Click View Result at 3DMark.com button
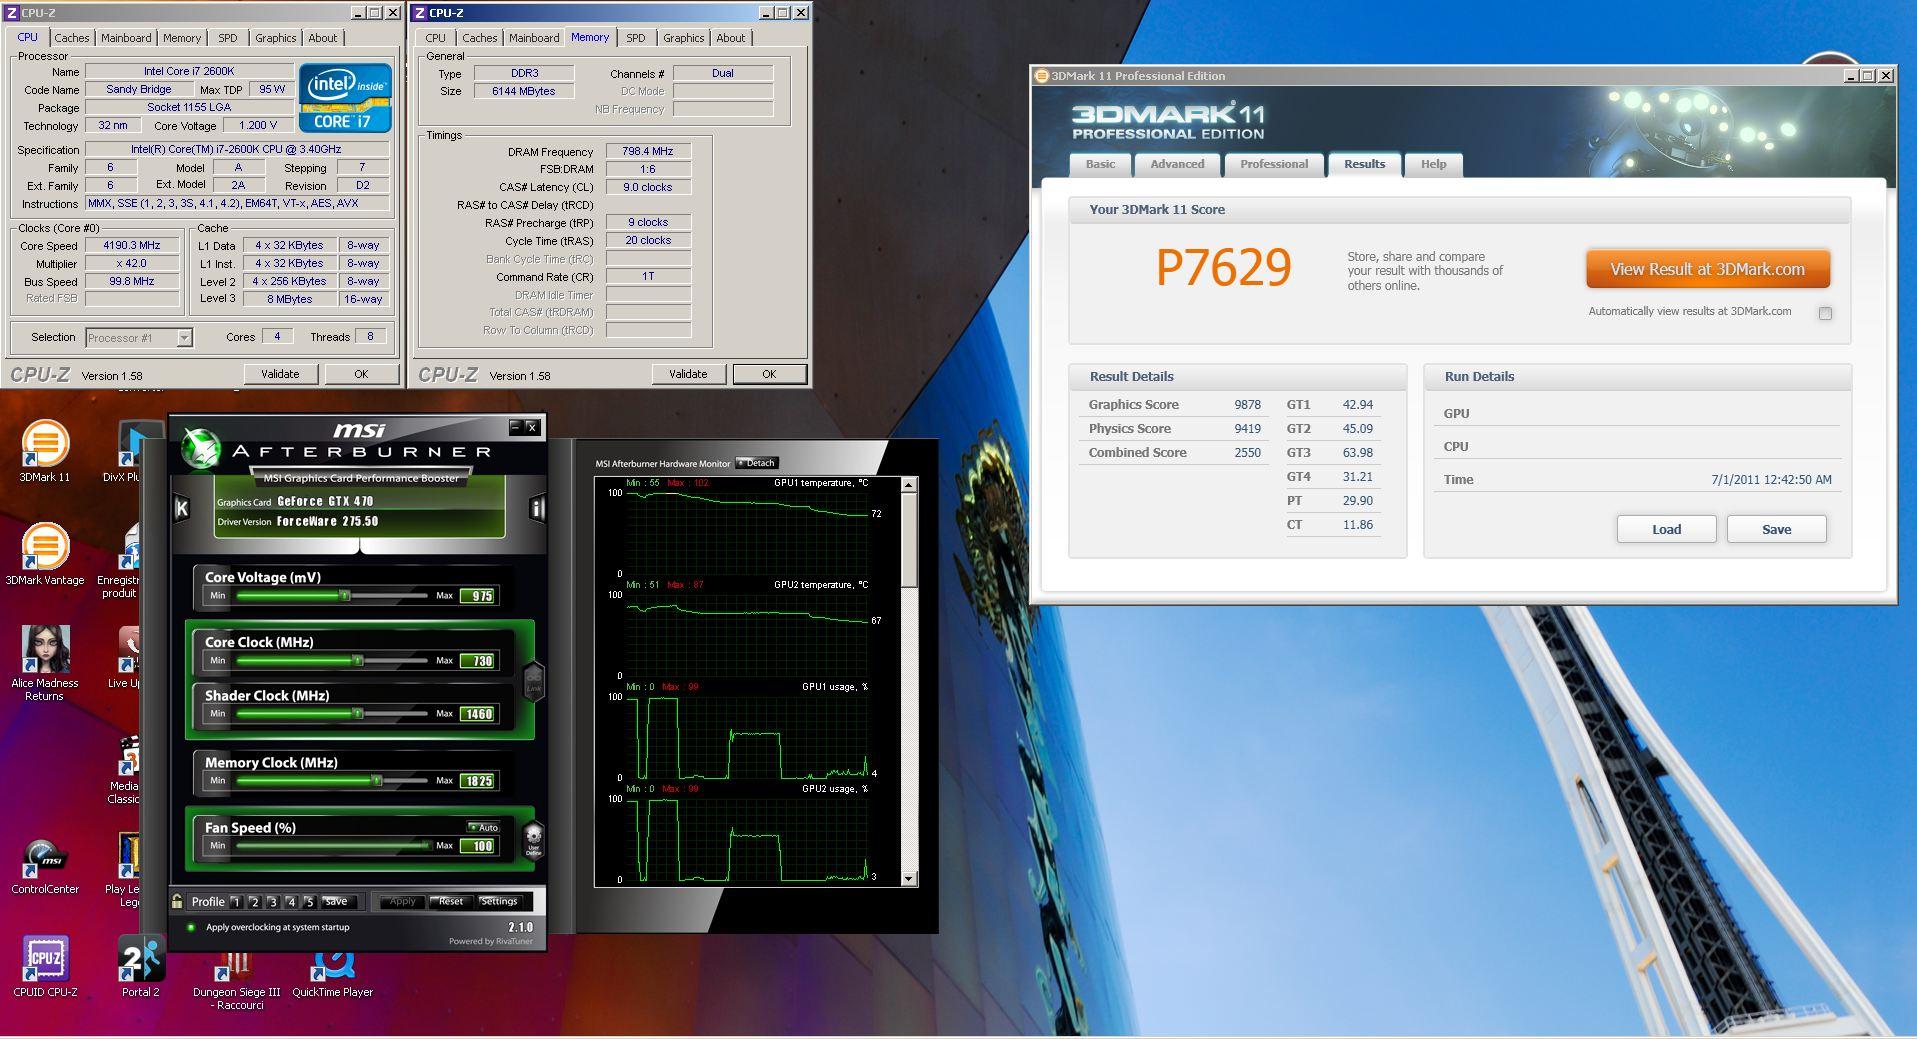 coord(1707,269)
